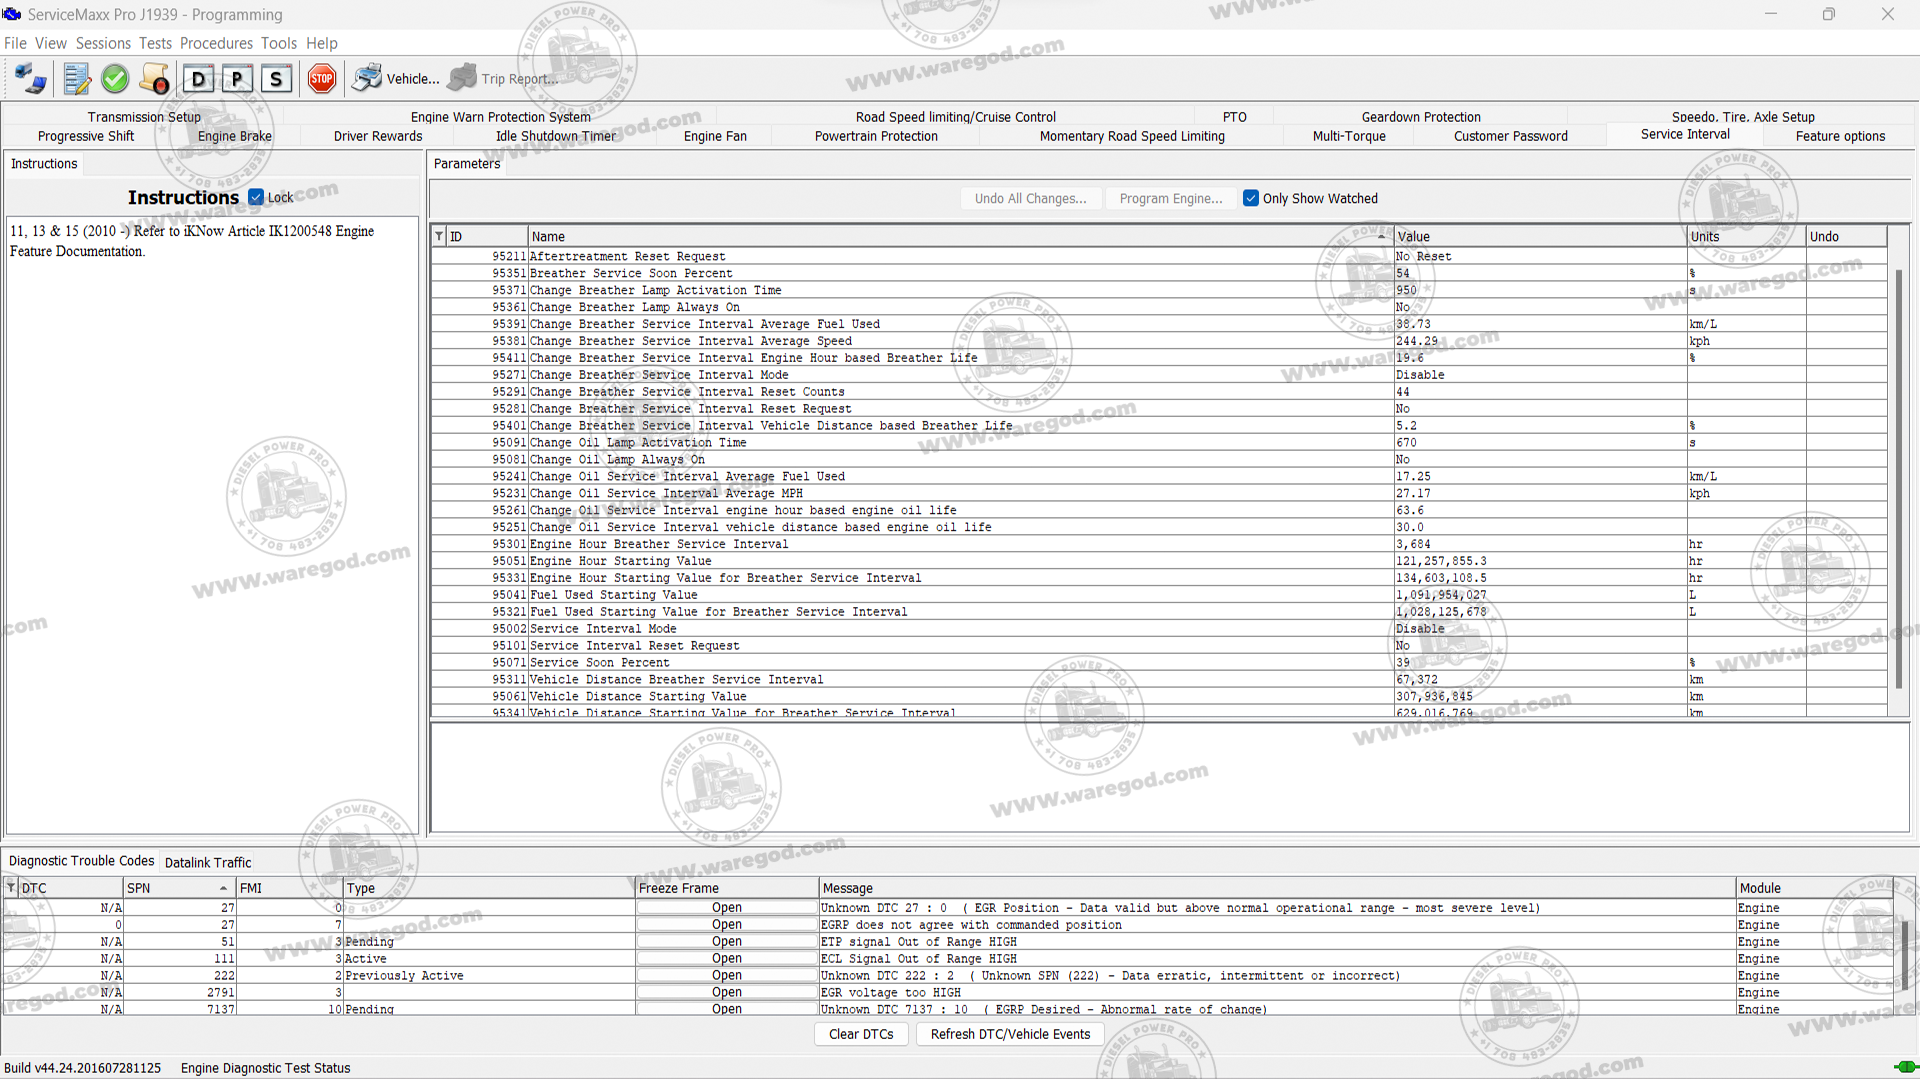Click the DTC table filter icon
Image resolution: width=1920 pixels, height=1080 pixels.
click(x=11, y=888)
